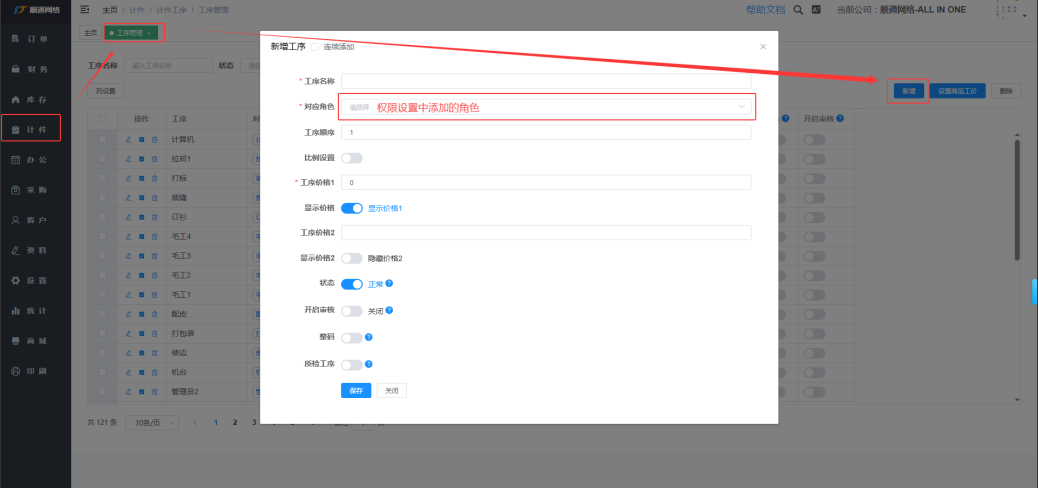The height and width of the screenshot is (488, 1038).
Task: Click the 订单 icon in the sidebar
Action: (16, 39)
